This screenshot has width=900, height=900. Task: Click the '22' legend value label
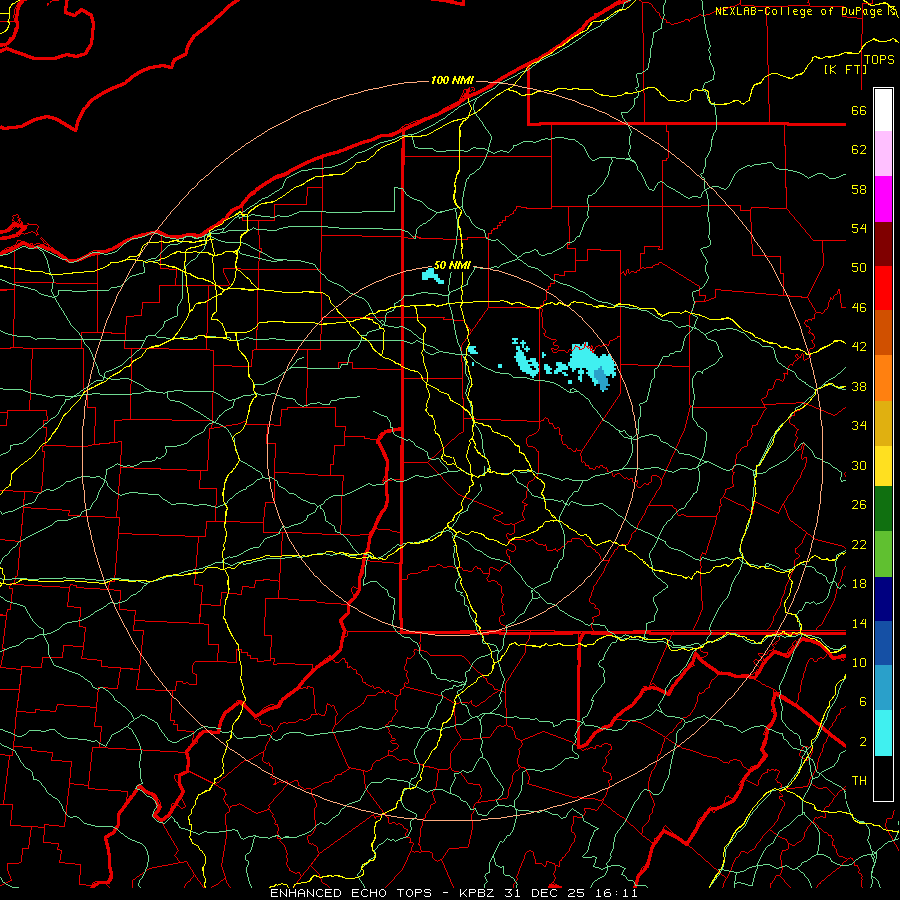[859, 545]
